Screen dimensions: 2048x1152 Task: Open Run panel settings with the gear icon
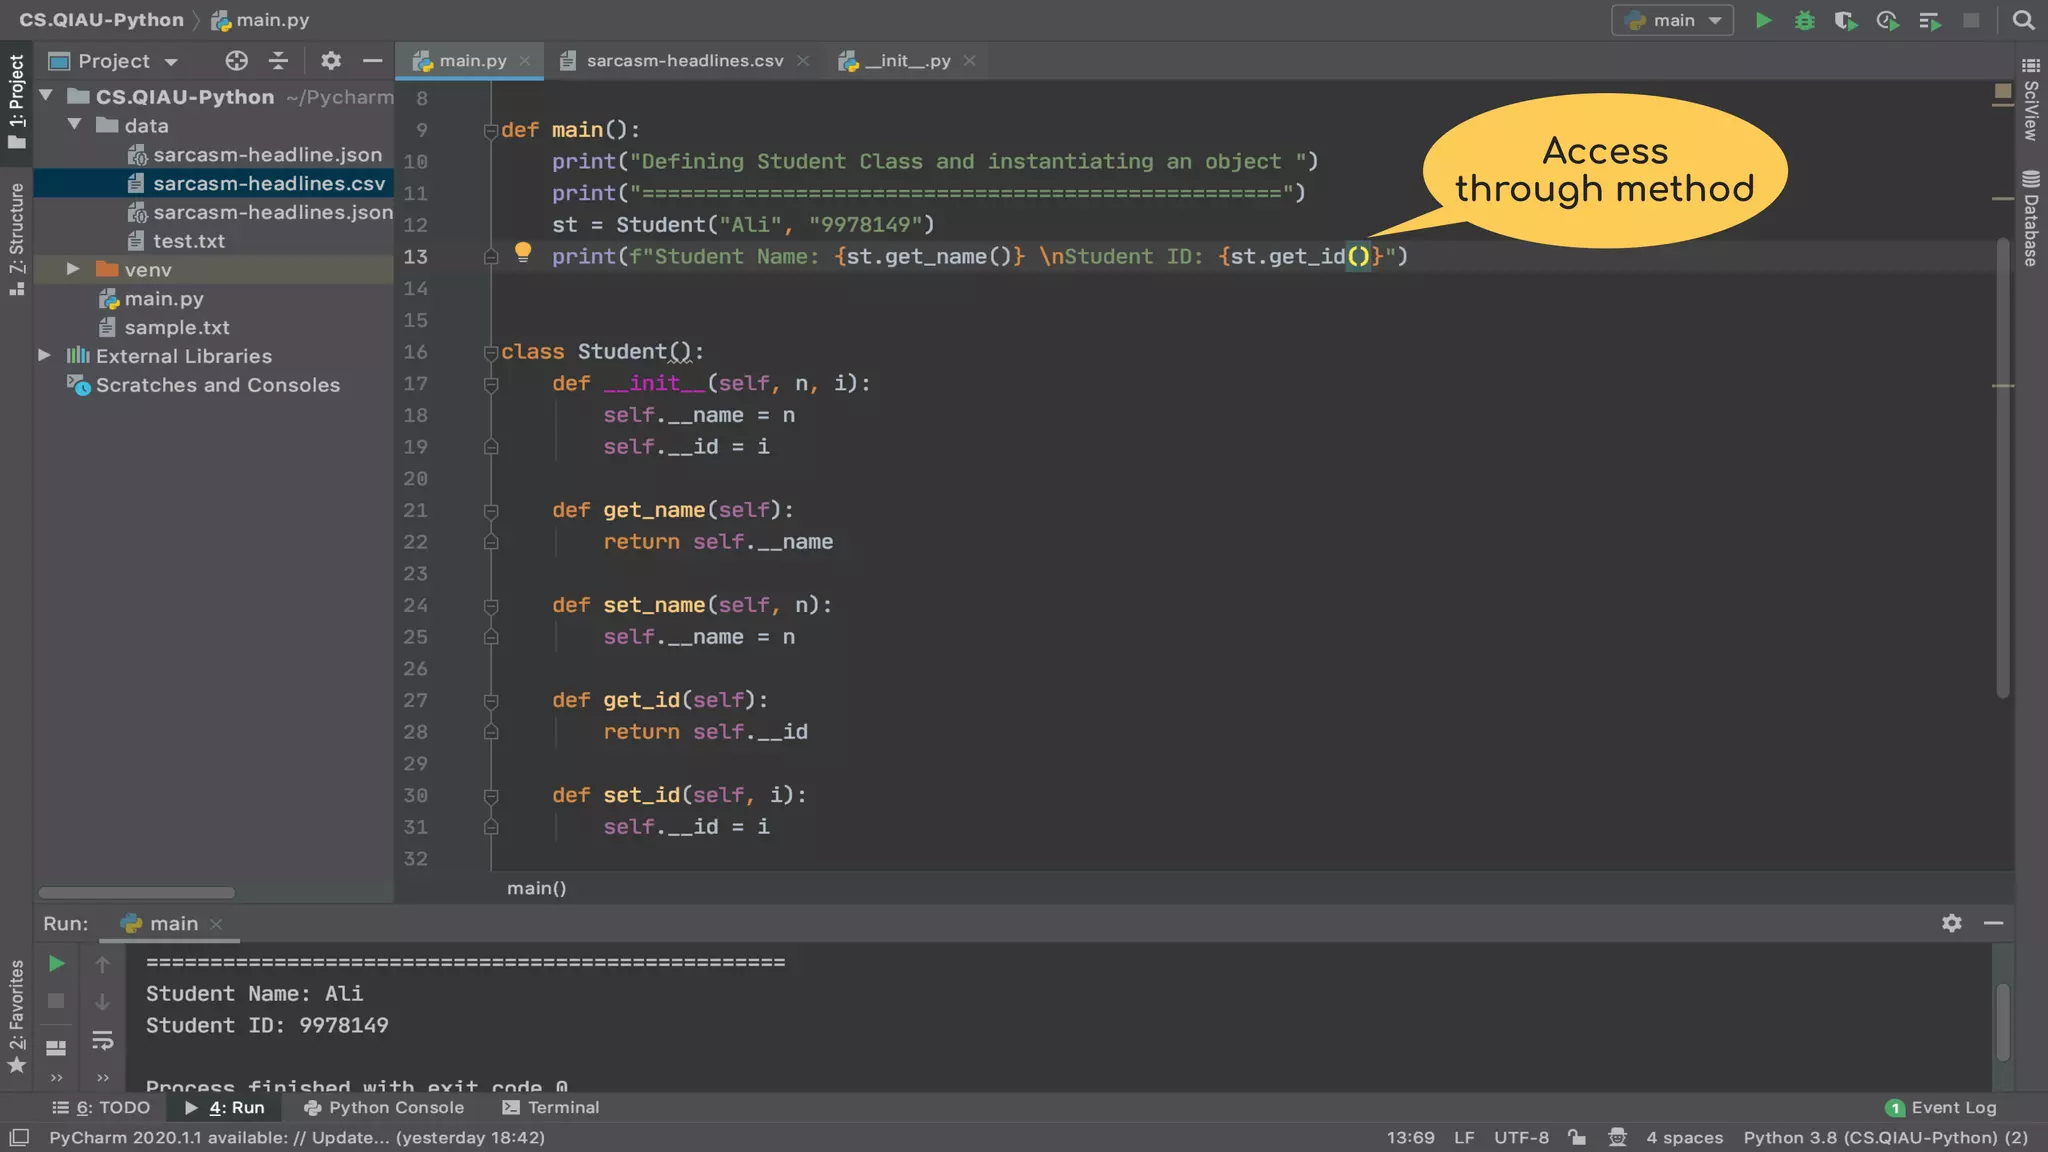1951,923
